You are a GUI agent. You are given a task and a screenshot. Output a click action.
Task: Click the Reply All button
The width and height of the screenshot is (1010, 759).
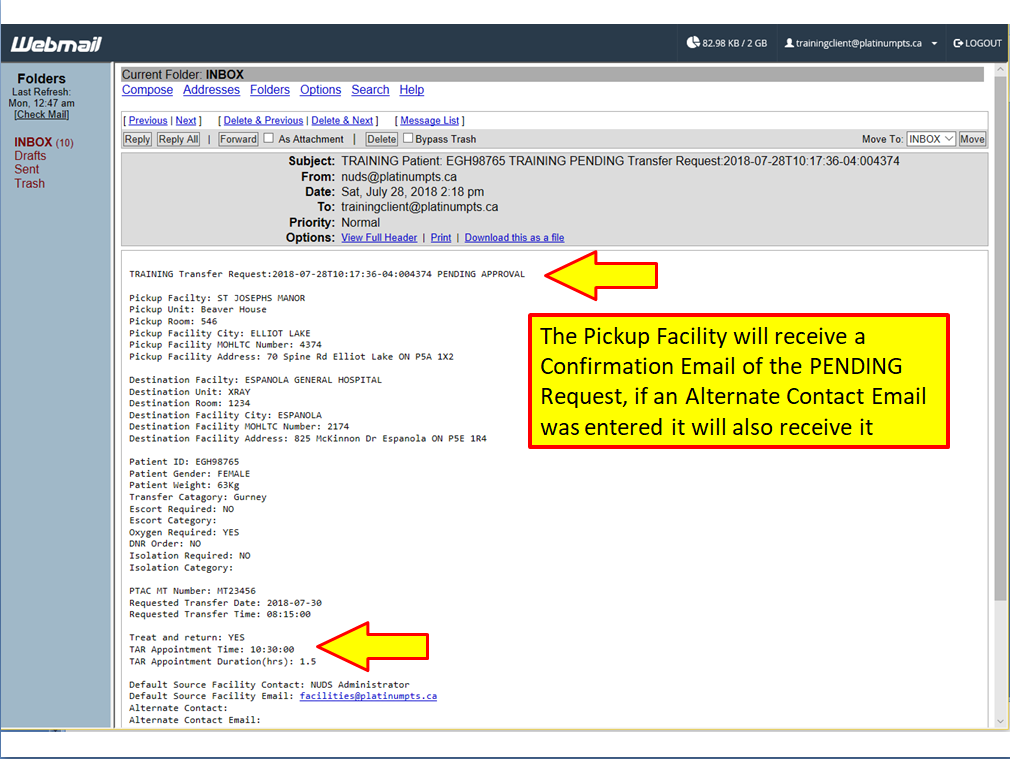click(178, 139)
